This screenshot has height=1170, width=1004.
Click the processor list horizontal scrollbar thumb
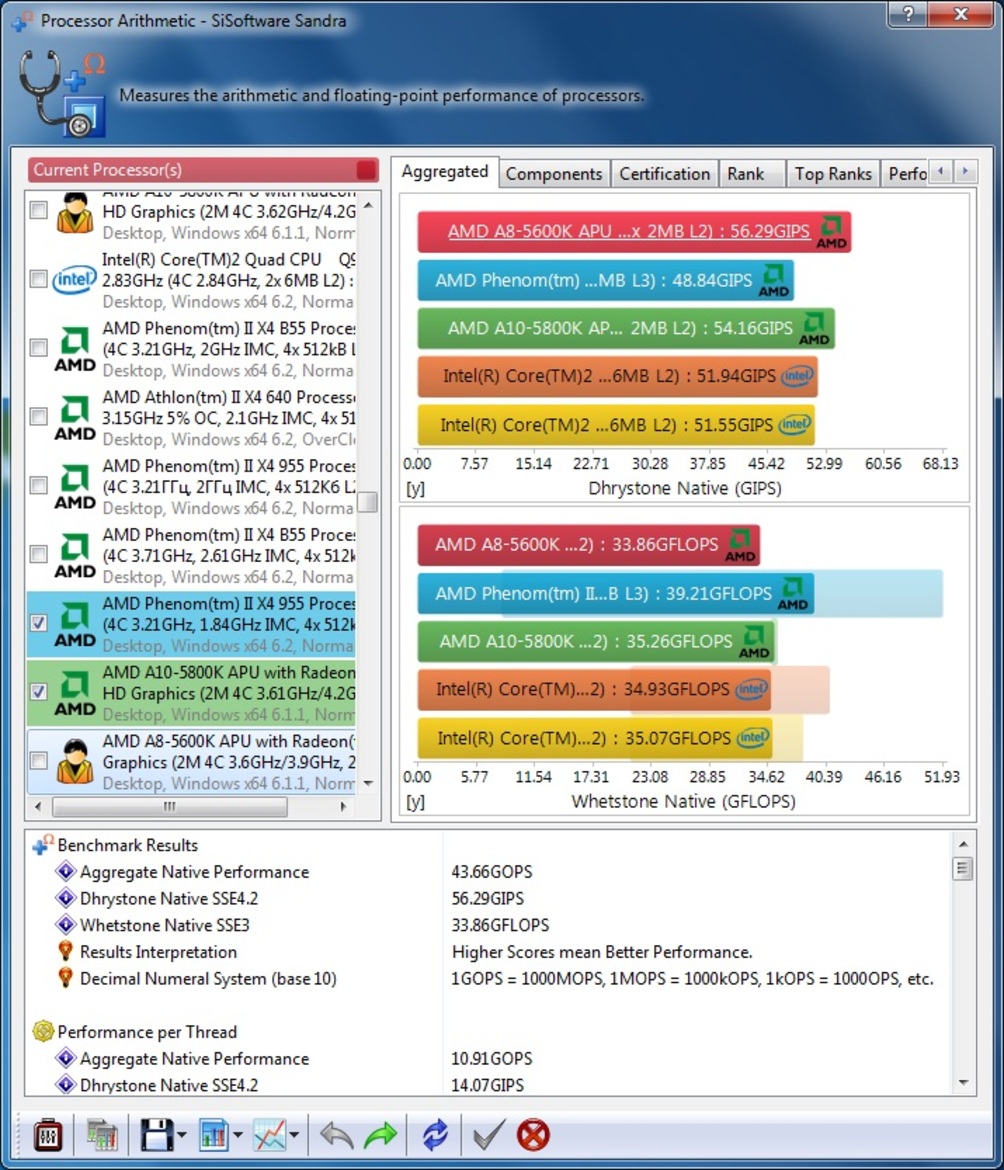pos(170,807)
